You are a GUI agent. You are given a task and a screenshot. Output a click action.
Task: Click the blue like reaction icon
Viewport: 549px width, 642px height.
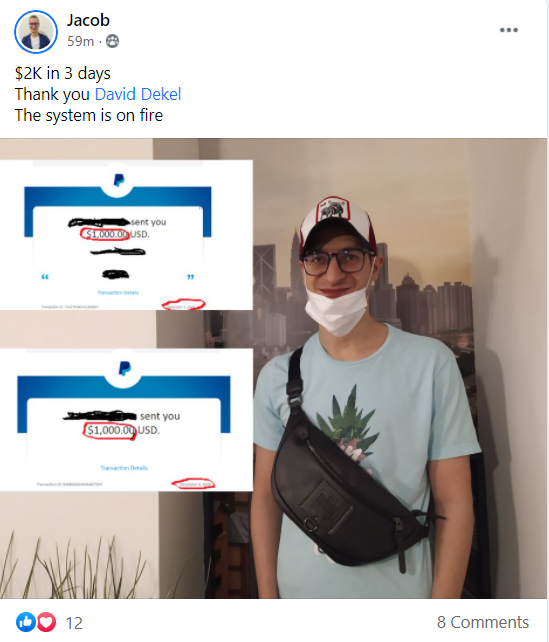coord(26,622)
